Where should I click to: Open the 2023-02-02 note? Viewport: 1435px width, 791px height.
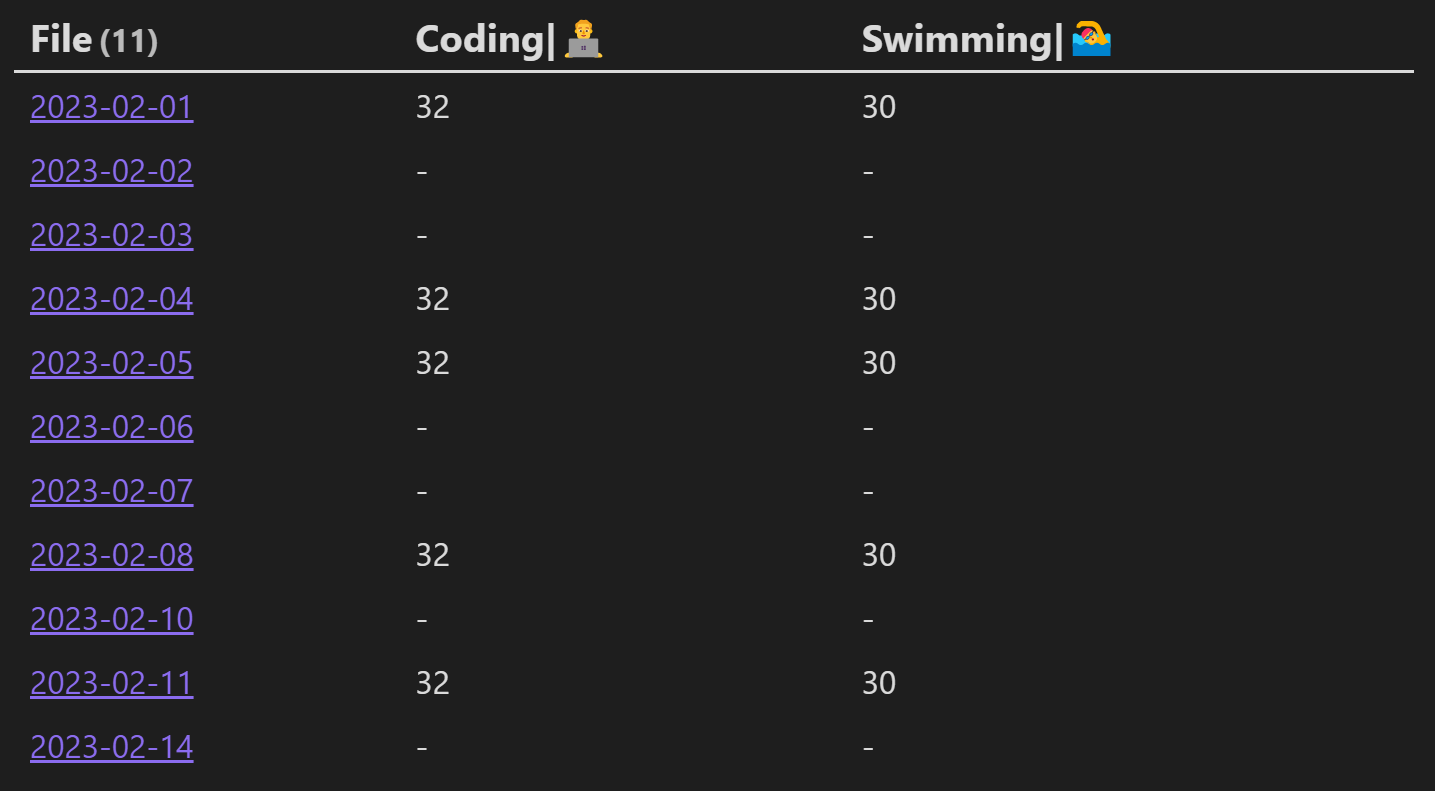click(111, 171)
